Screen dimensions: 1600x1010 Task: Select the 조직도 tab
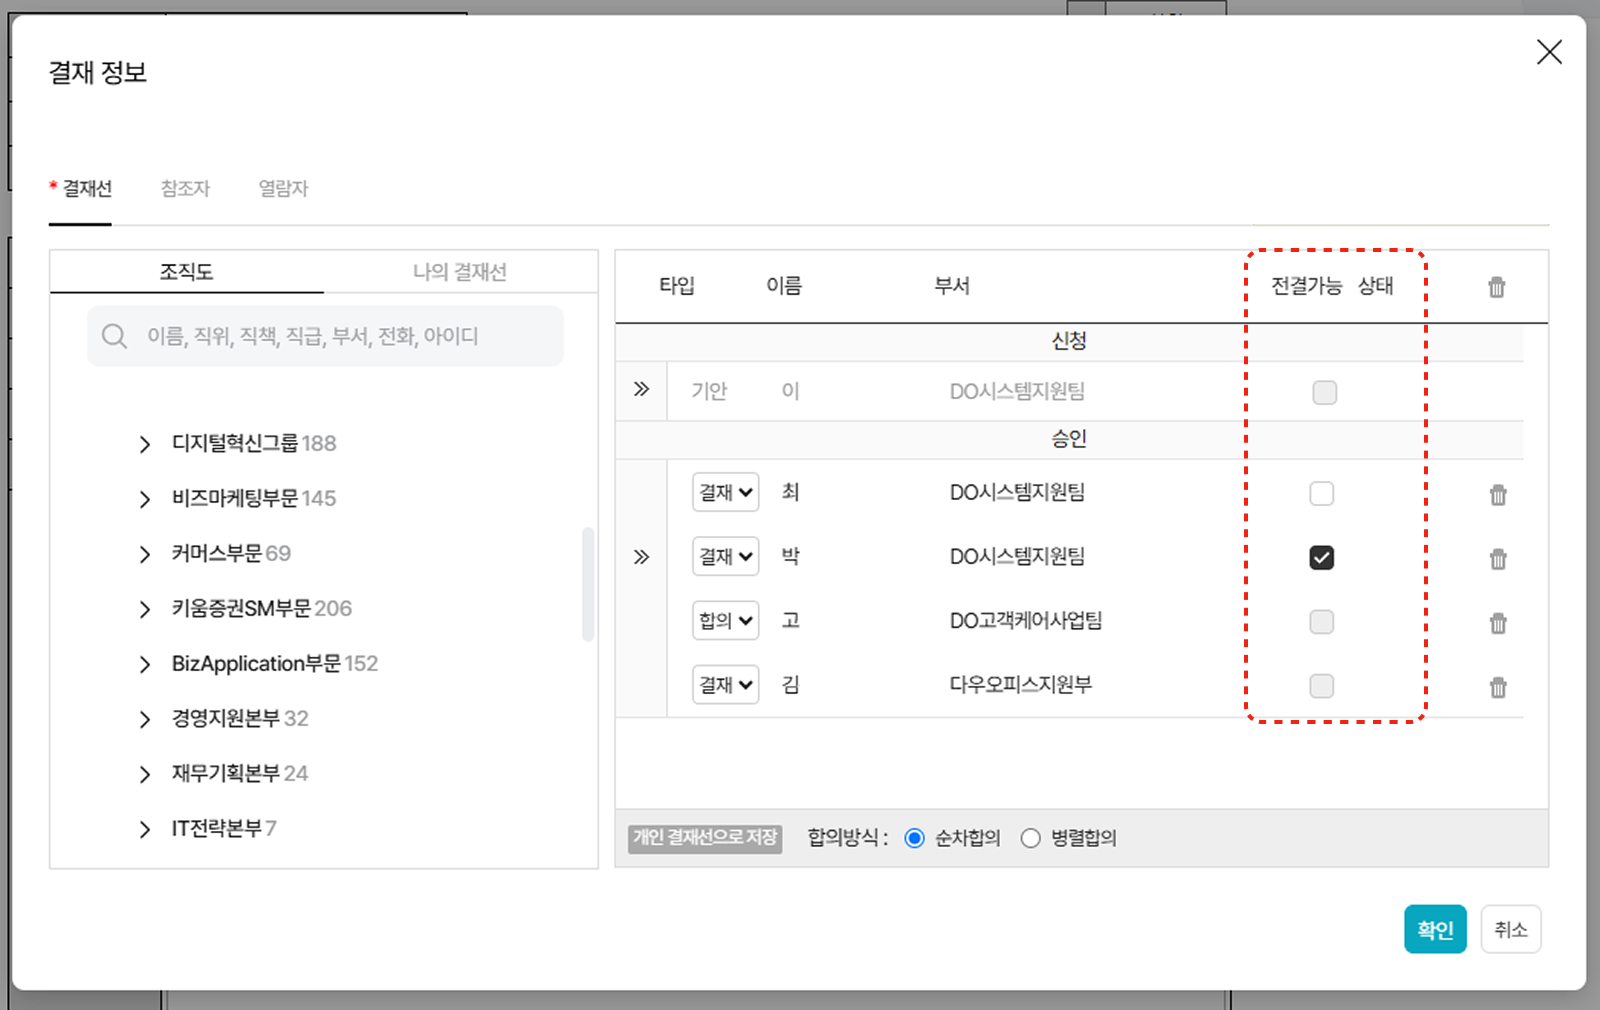(x=187, y=271)
